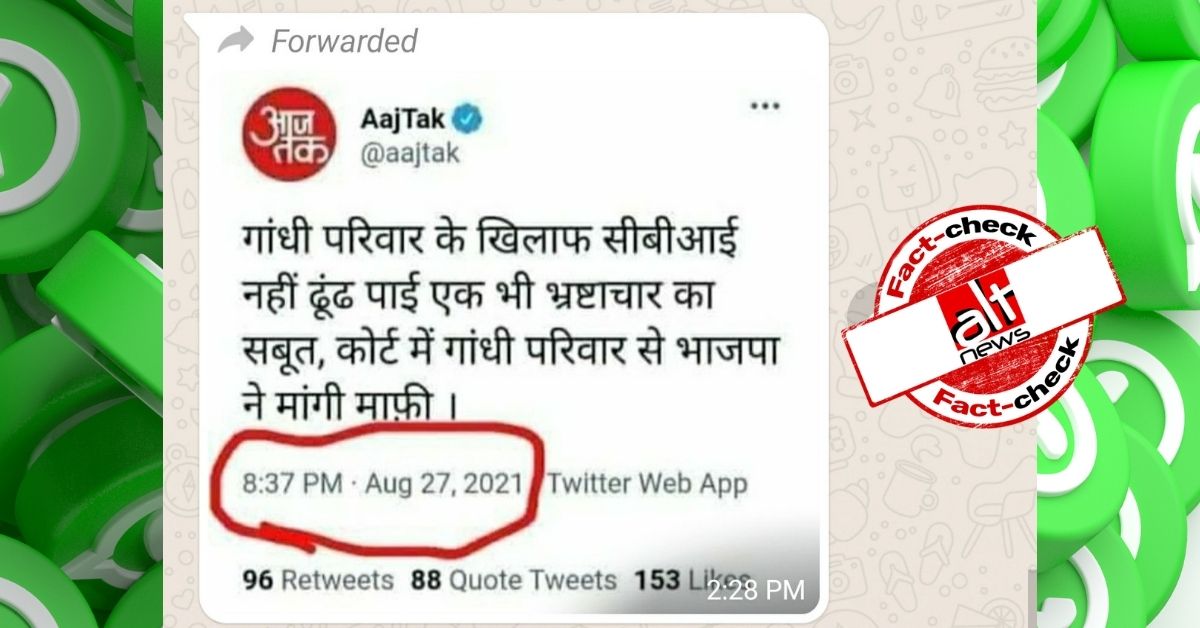Open the Twitter Web App source link
1200x628 pixels.
tap(647, 484)
